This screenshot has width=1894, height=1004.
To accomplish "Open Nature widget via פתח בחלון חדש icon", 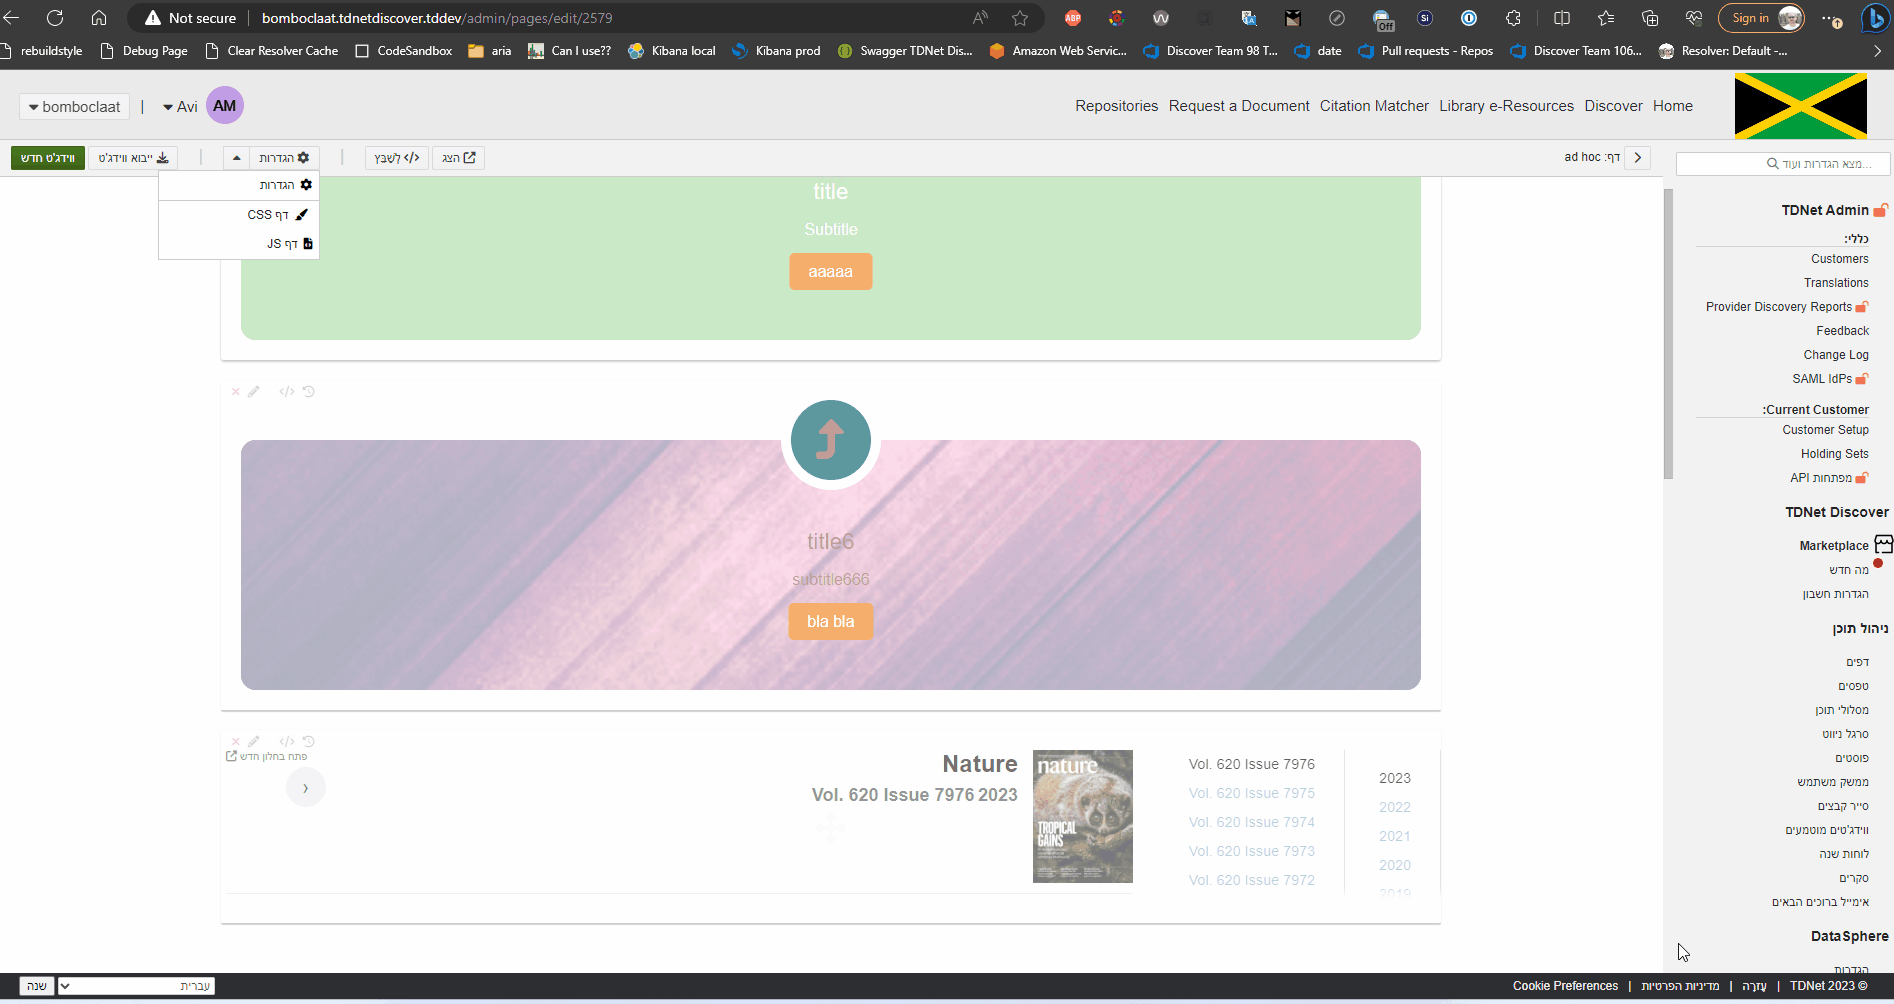I will [x=233, y=756].
